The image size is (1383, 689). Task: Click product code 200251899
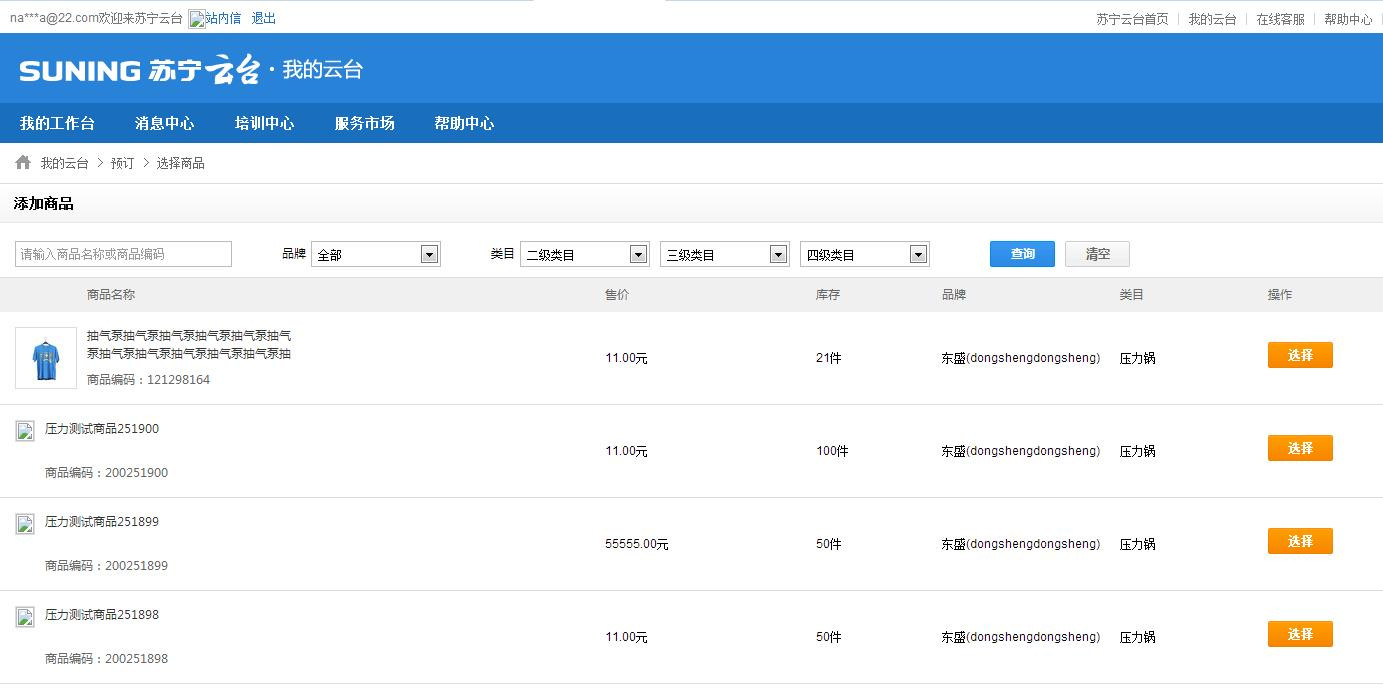pos(136,566)
